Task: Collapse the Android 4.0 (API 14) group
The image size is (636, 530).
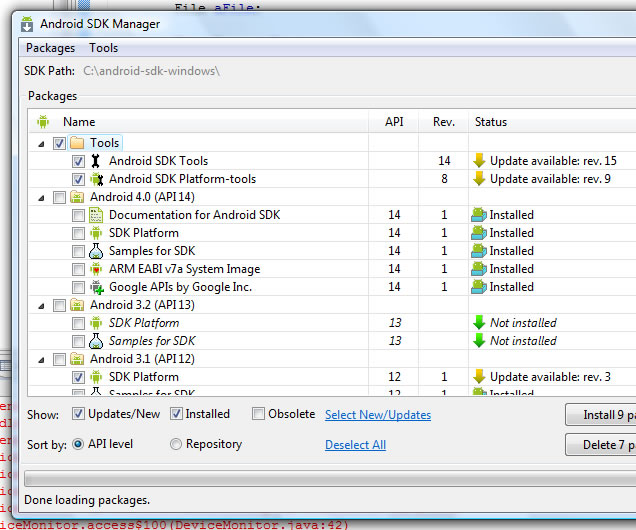Action: point(42,197)
